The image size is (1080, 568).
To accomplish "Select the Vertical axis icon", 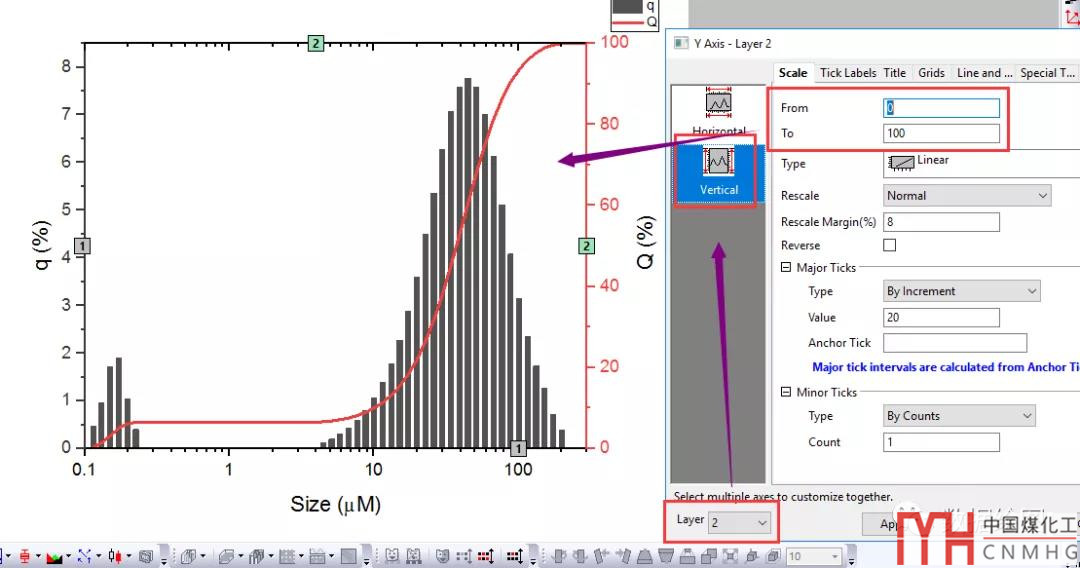I will pos(718,161).
